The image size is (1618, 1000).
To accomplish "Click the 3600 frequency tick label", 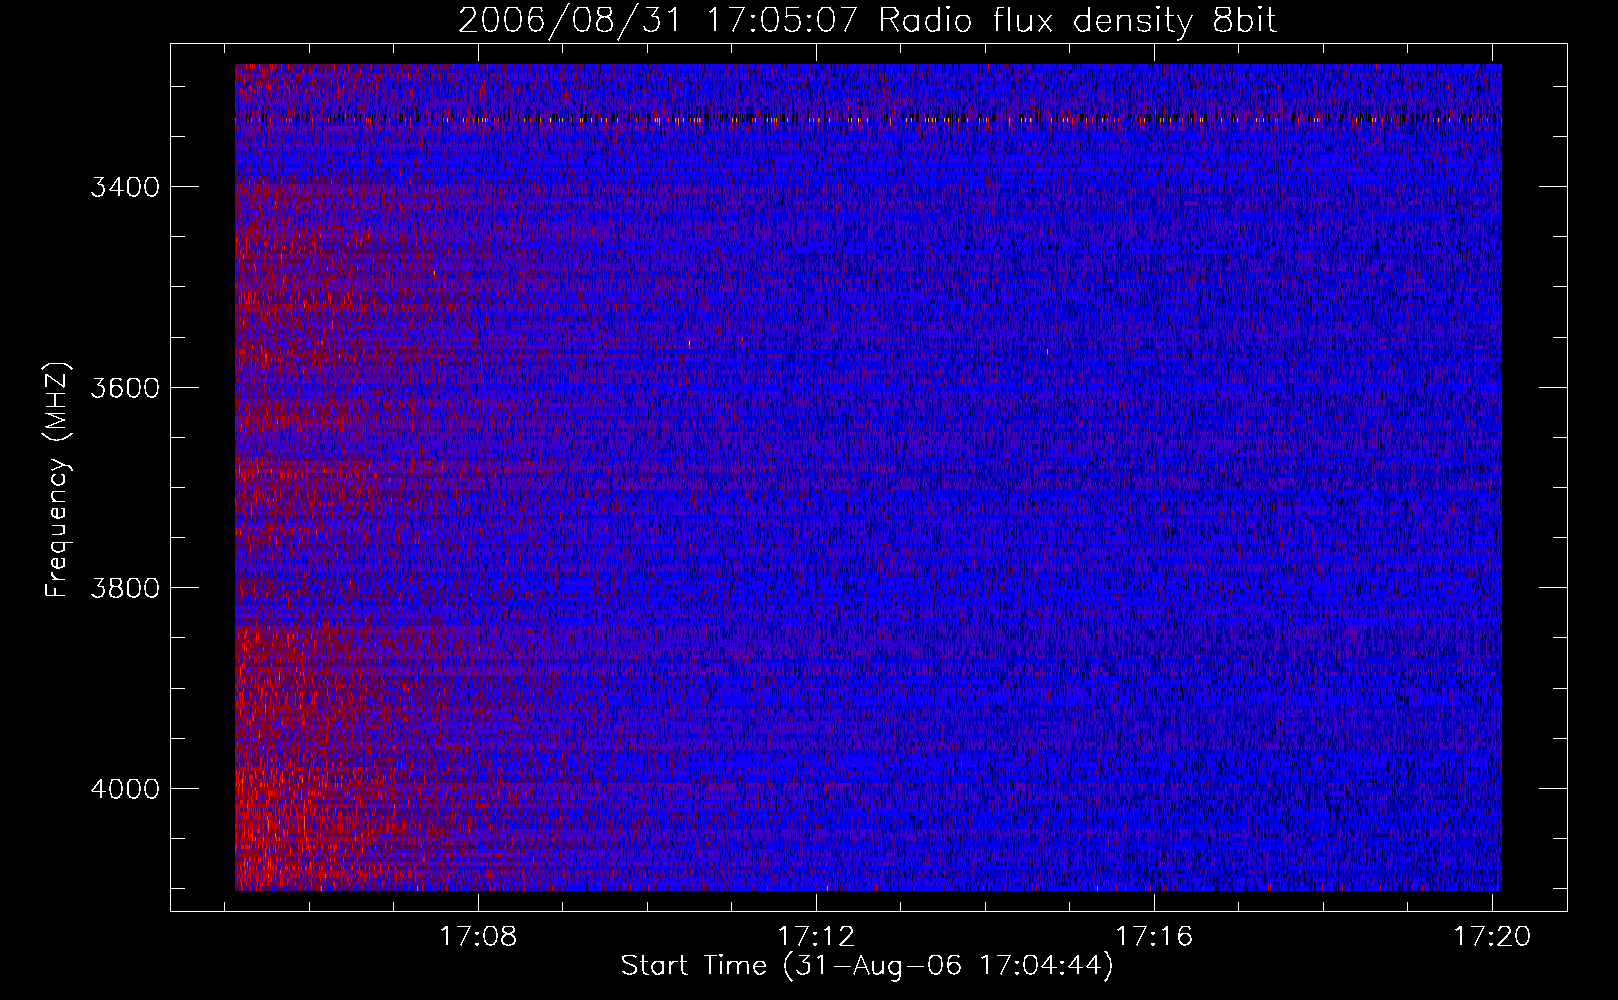I will [125, 388].
